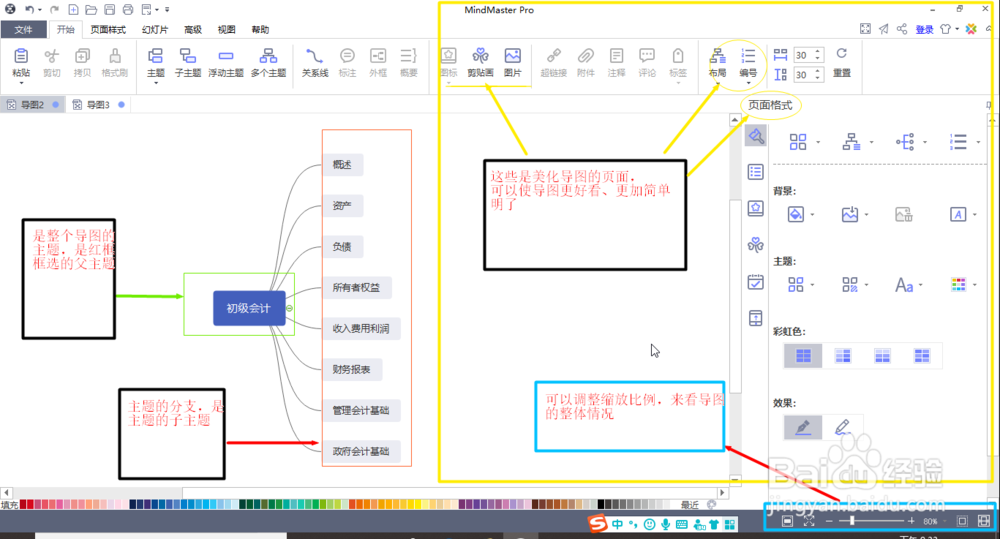Expand the Topic (主题) dropdown arrow
The width and height of the screenshot is (1000, 539).
[156, 83]
